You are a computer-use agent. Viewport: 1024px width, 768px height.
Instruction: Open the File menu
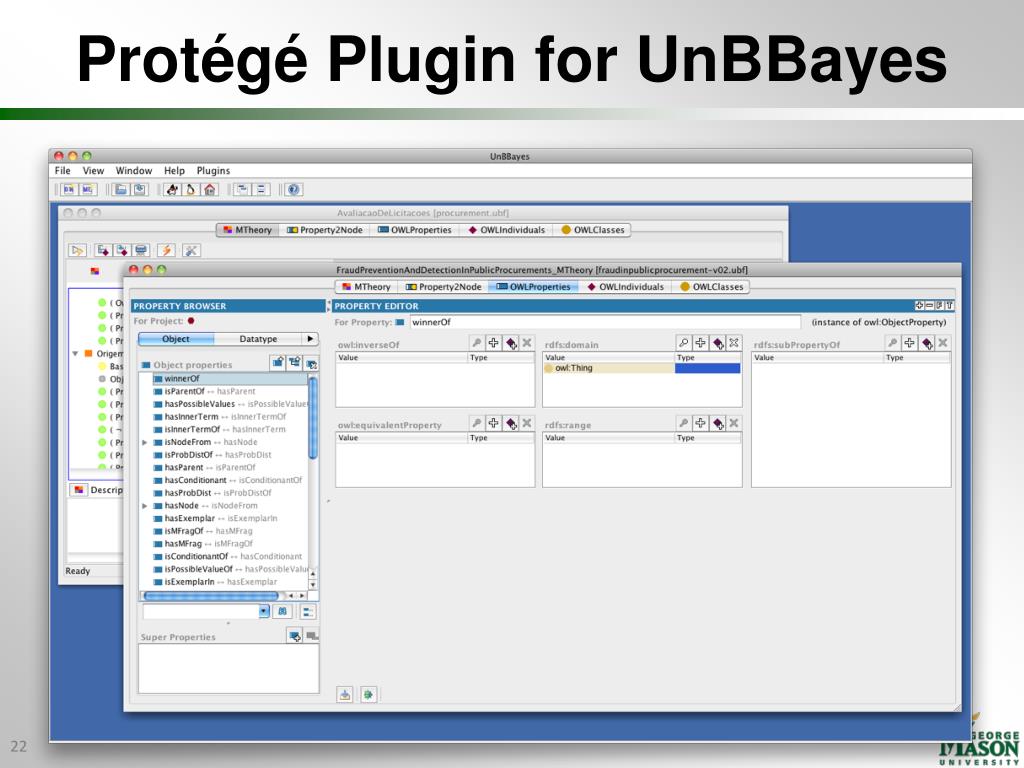click(x=63, y=170)
